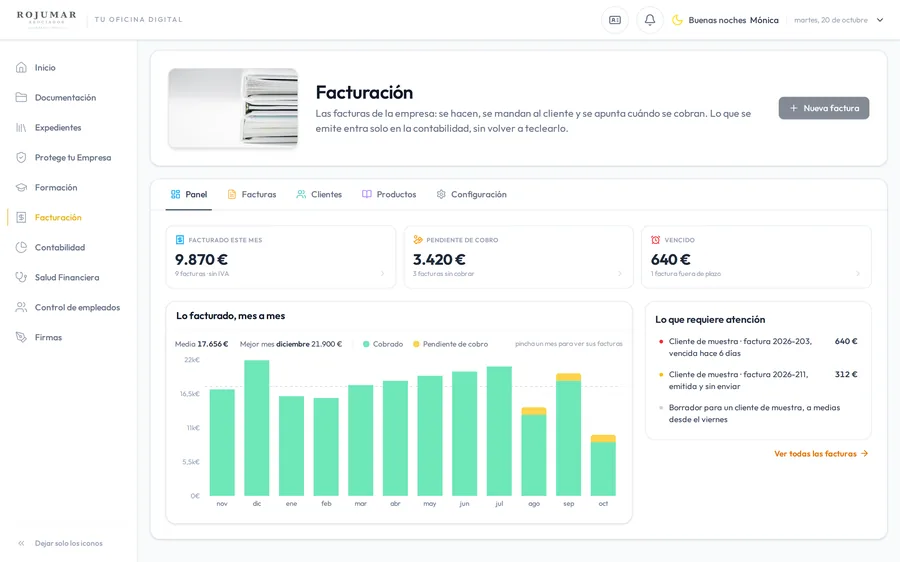Switch to the Clientes tab
This screenshot has width=900, height=562.
pos(319,195)
